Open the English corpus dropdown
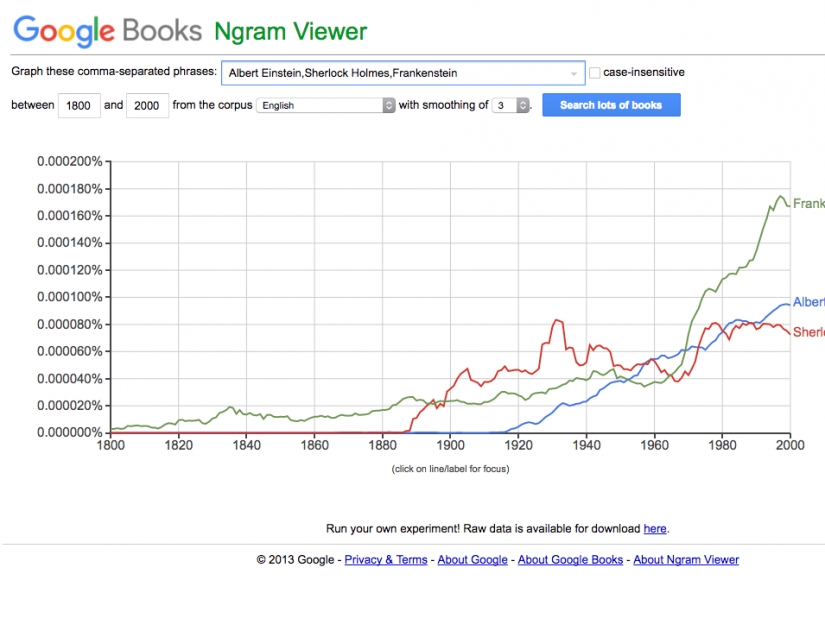This screenshot has width=825, height=618. click(x=326, y=105)
